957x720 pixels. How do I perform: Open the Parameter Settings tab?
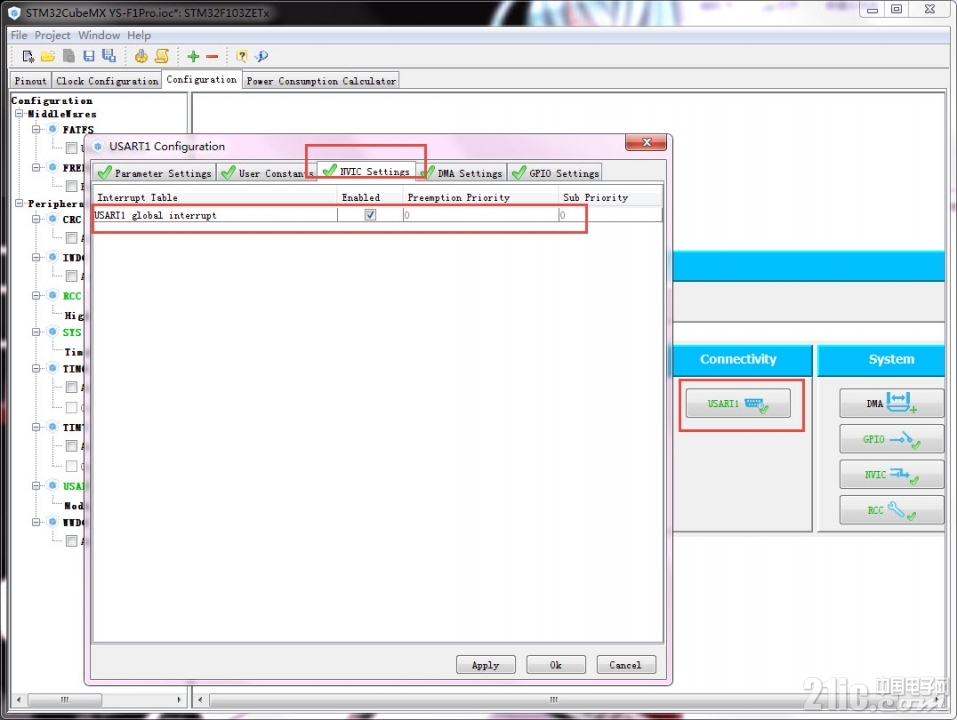click(154, 173)
